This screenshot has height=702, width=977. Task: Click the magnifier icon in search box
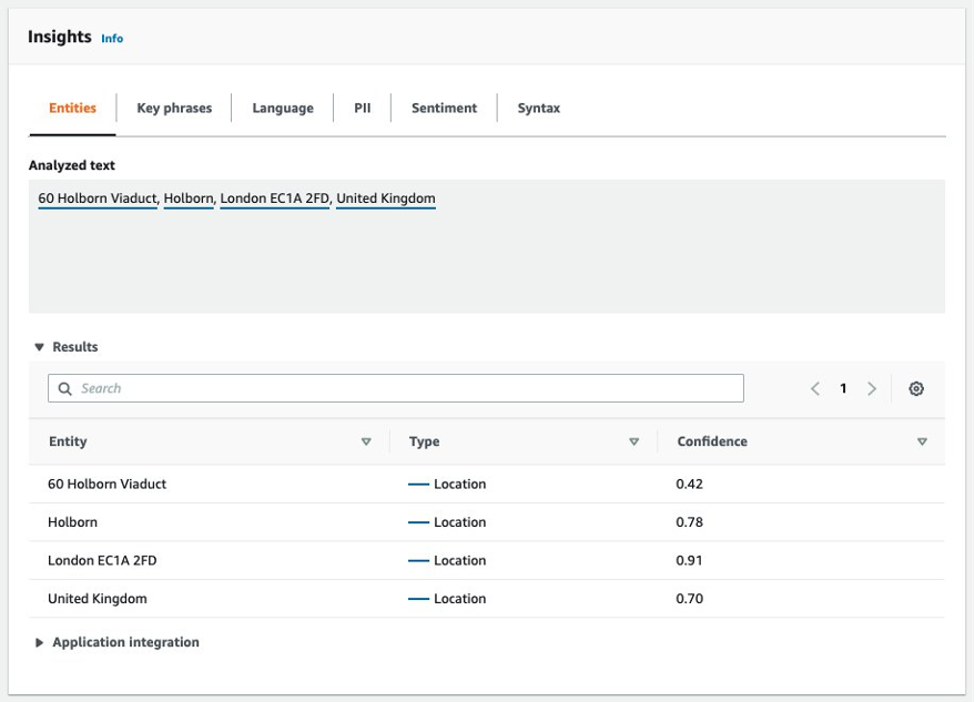pos(65,389)
